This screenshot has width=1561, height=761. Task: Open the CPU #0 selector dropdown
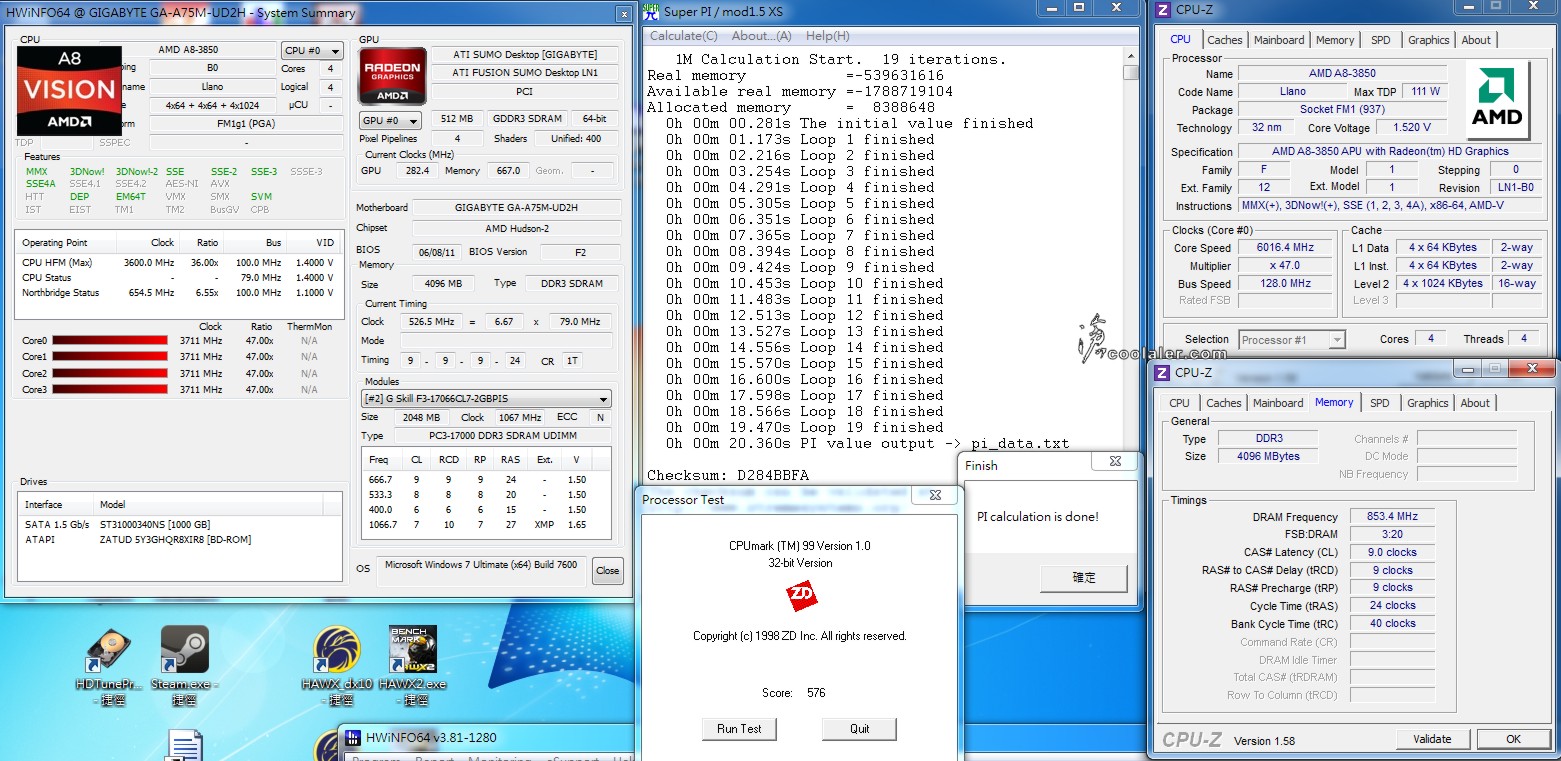(x=312, y=51)
